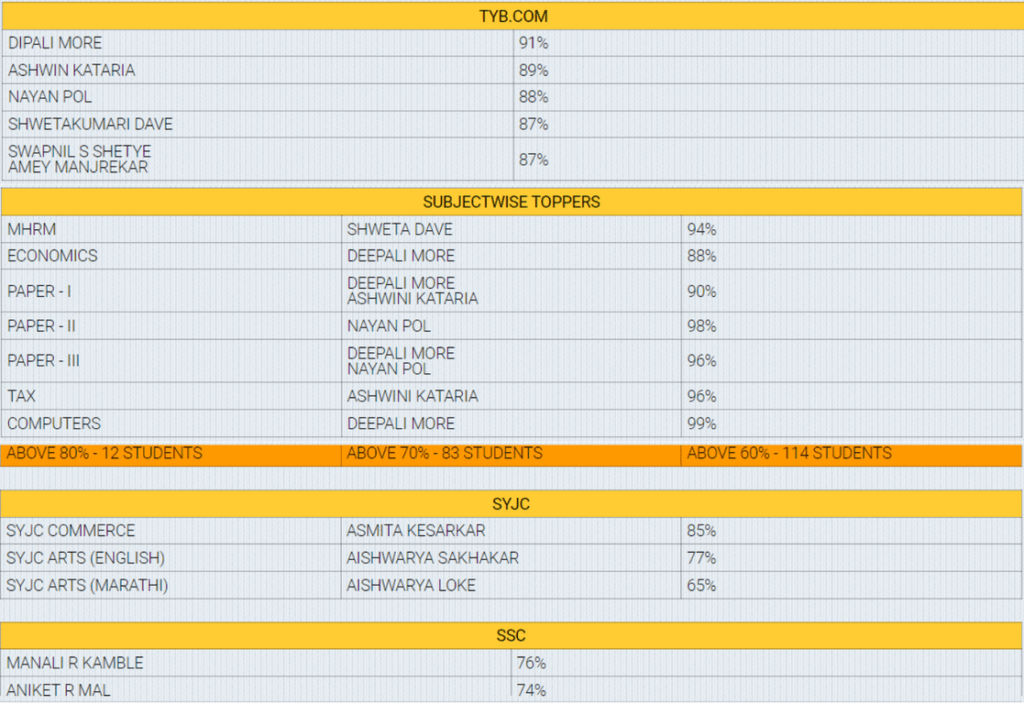The height and width of the screenshot is (704, 1024).
Task: Select the PAPER - III subject cell
Action: click(171, 360)
